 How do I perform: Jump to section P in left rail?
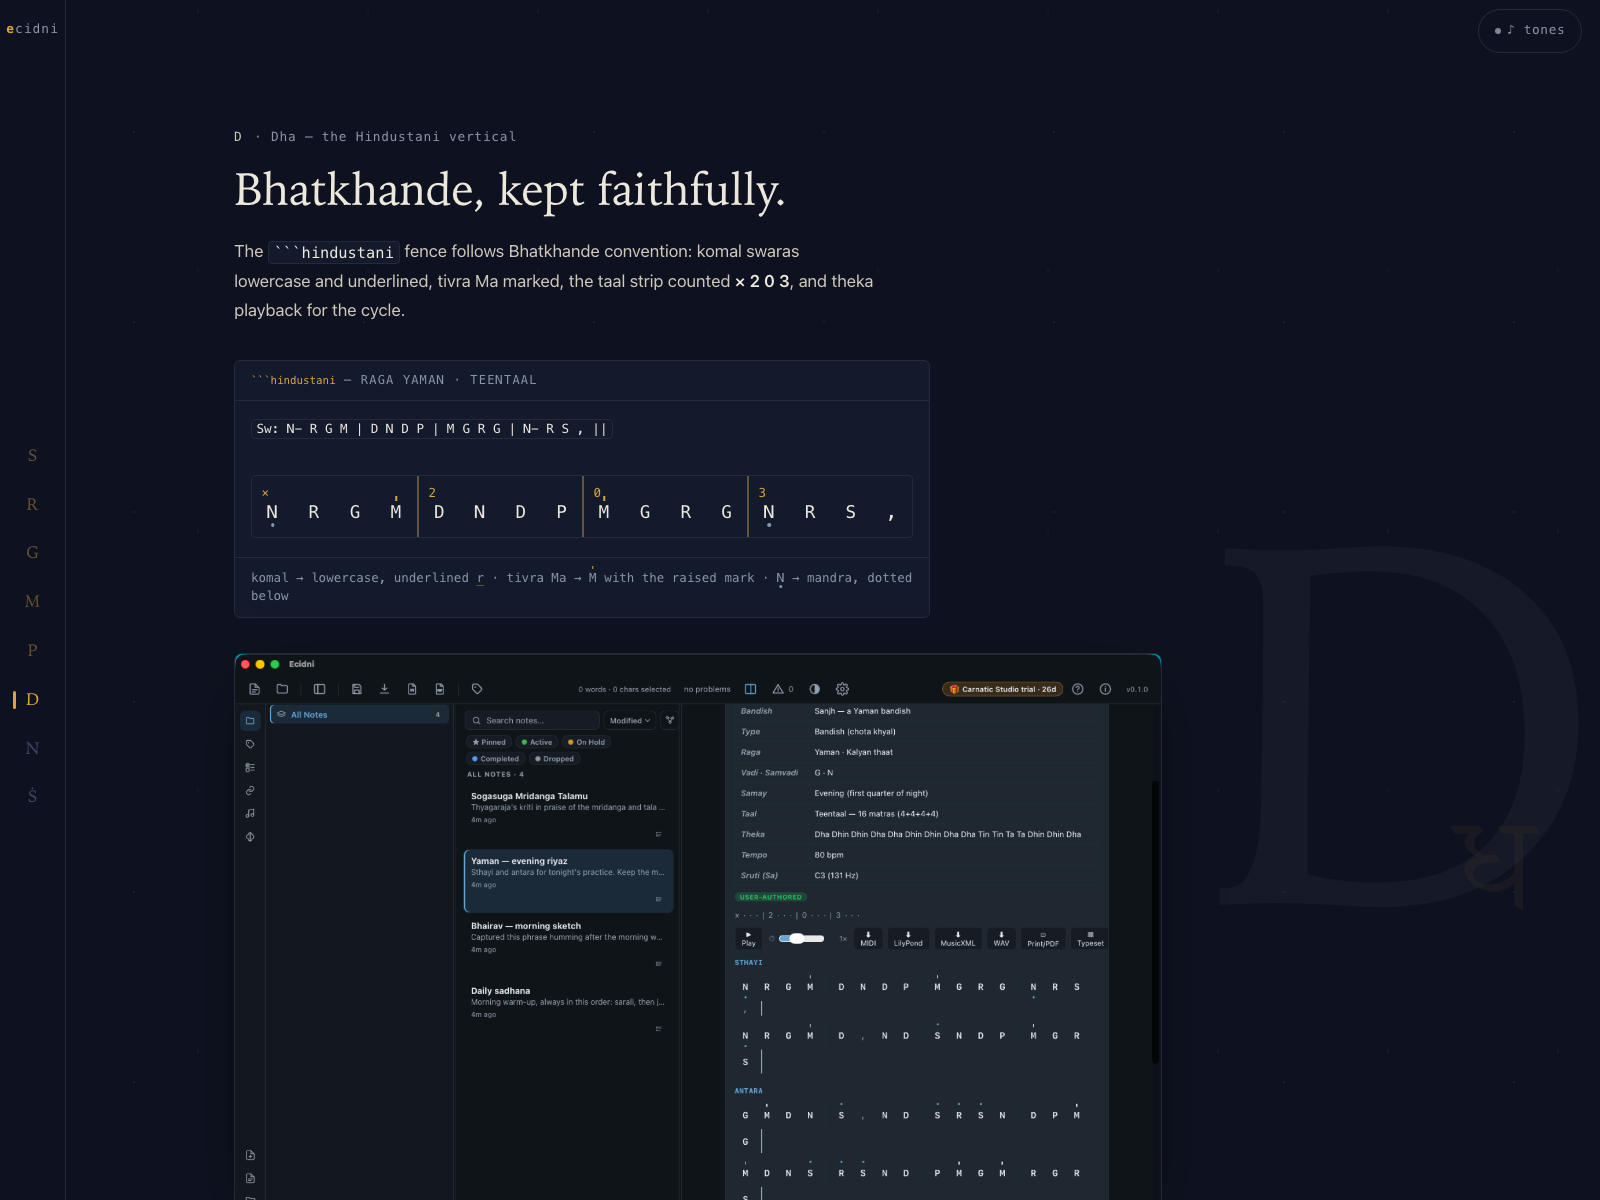(x=32, y=651)
